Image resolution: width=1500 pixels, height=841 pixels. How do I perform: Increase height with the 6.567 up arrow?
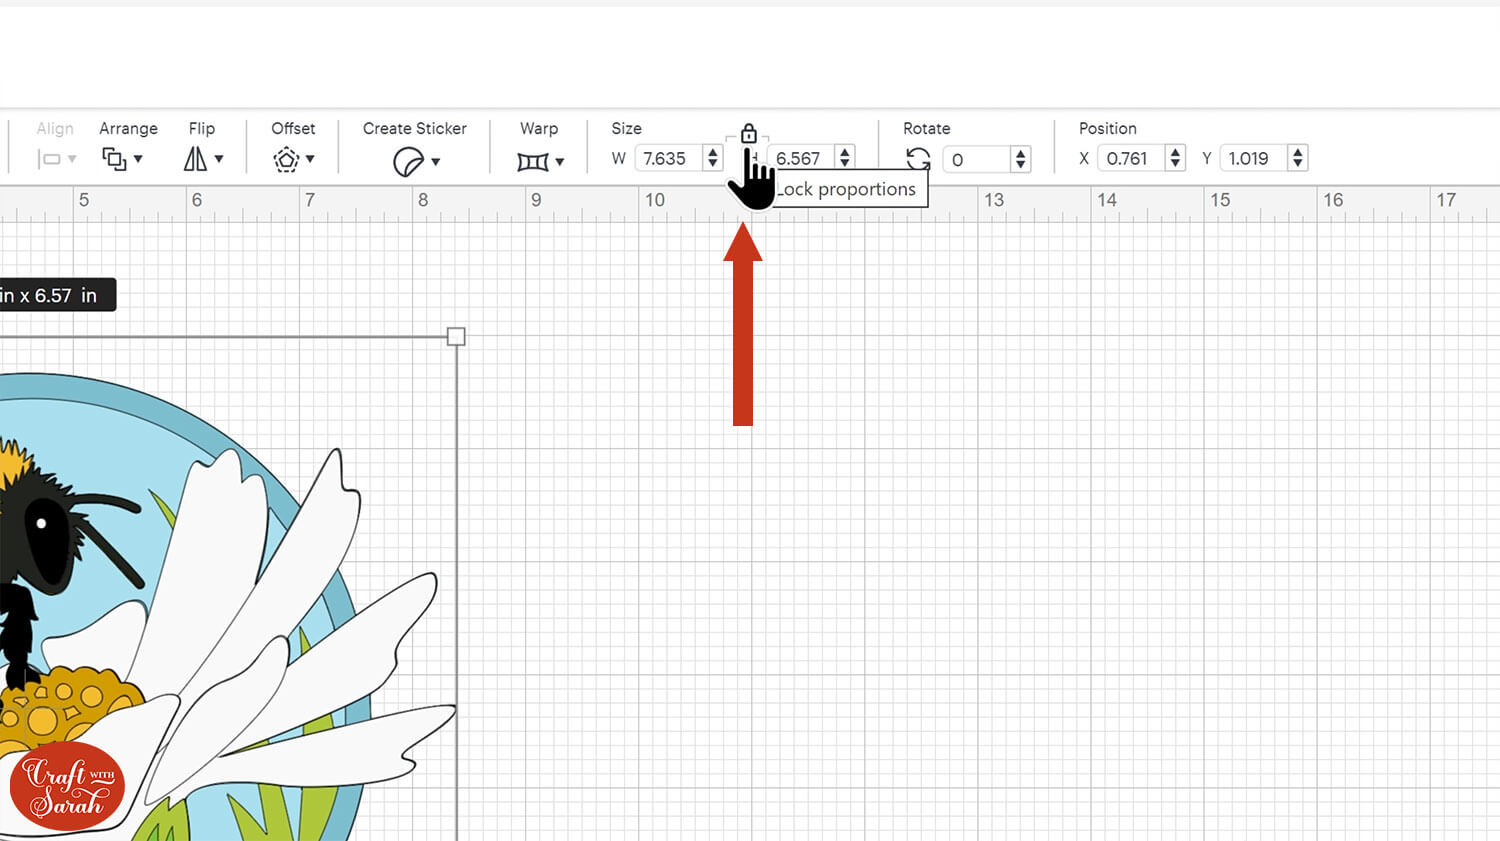pyautogui.click(x=845, y=152)
